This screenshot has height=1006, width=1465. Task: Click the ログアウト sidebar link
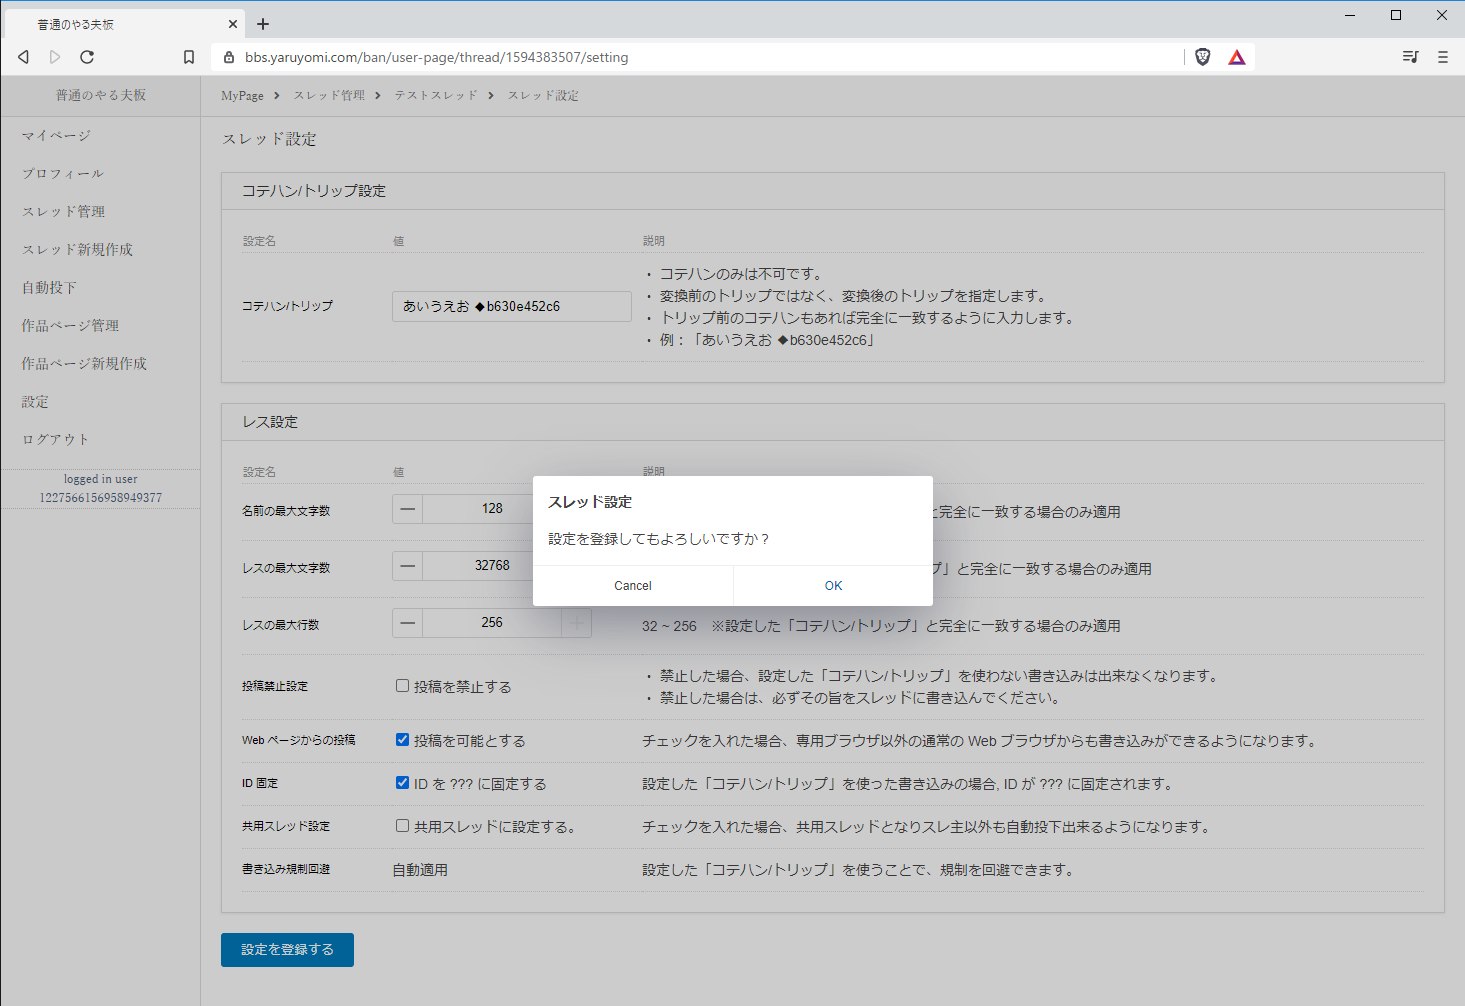pos(54,438)
